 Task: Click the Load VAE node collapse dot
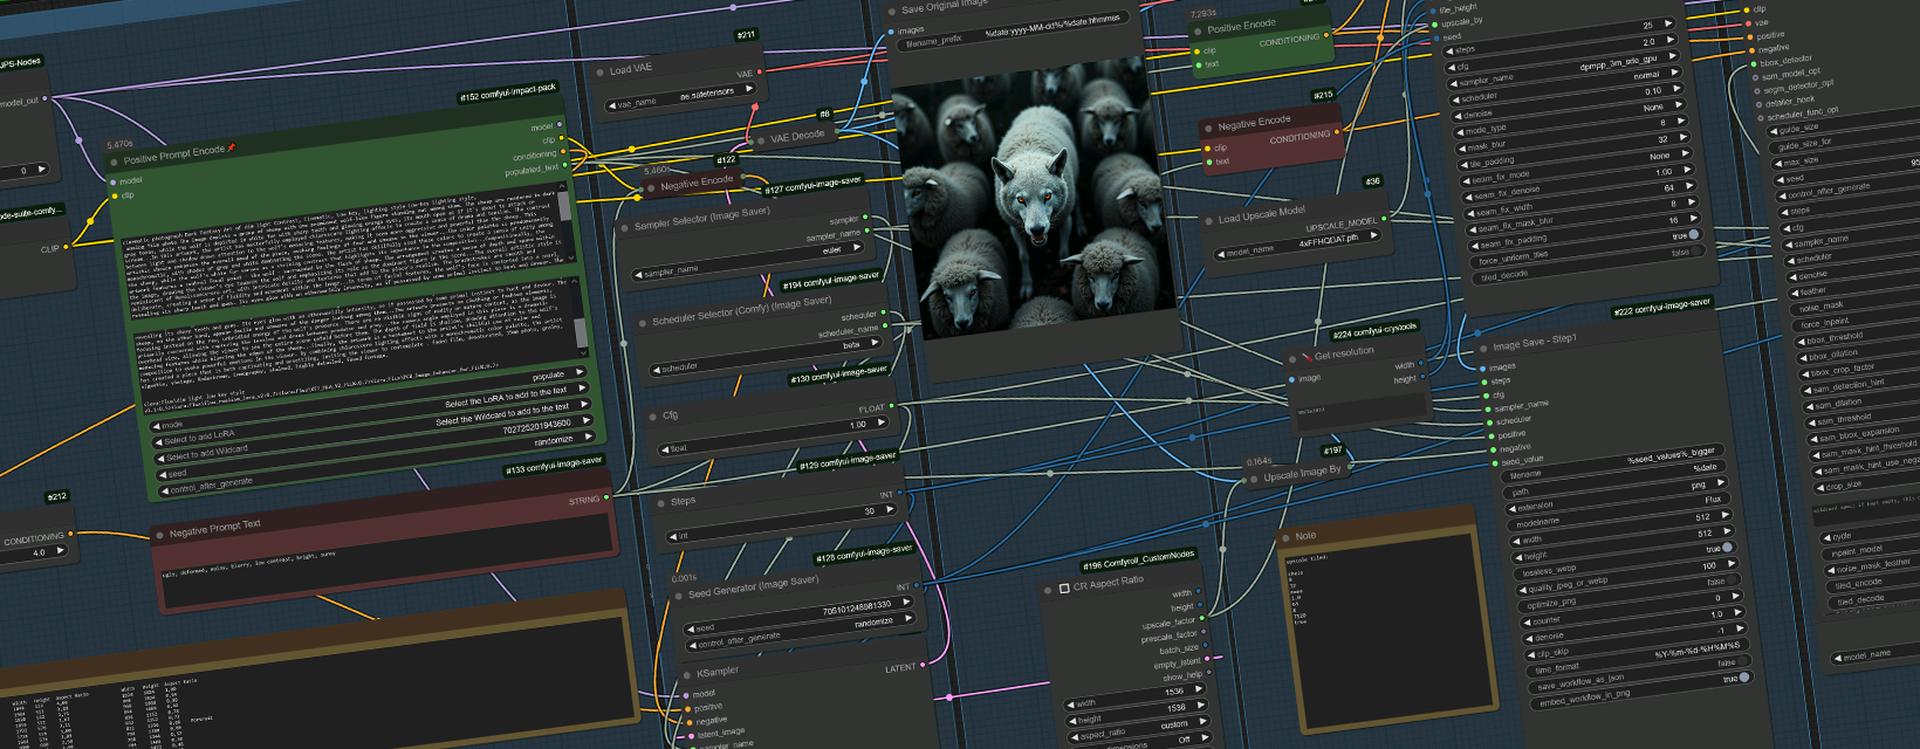pyautogui.click(x=599, y=72)
